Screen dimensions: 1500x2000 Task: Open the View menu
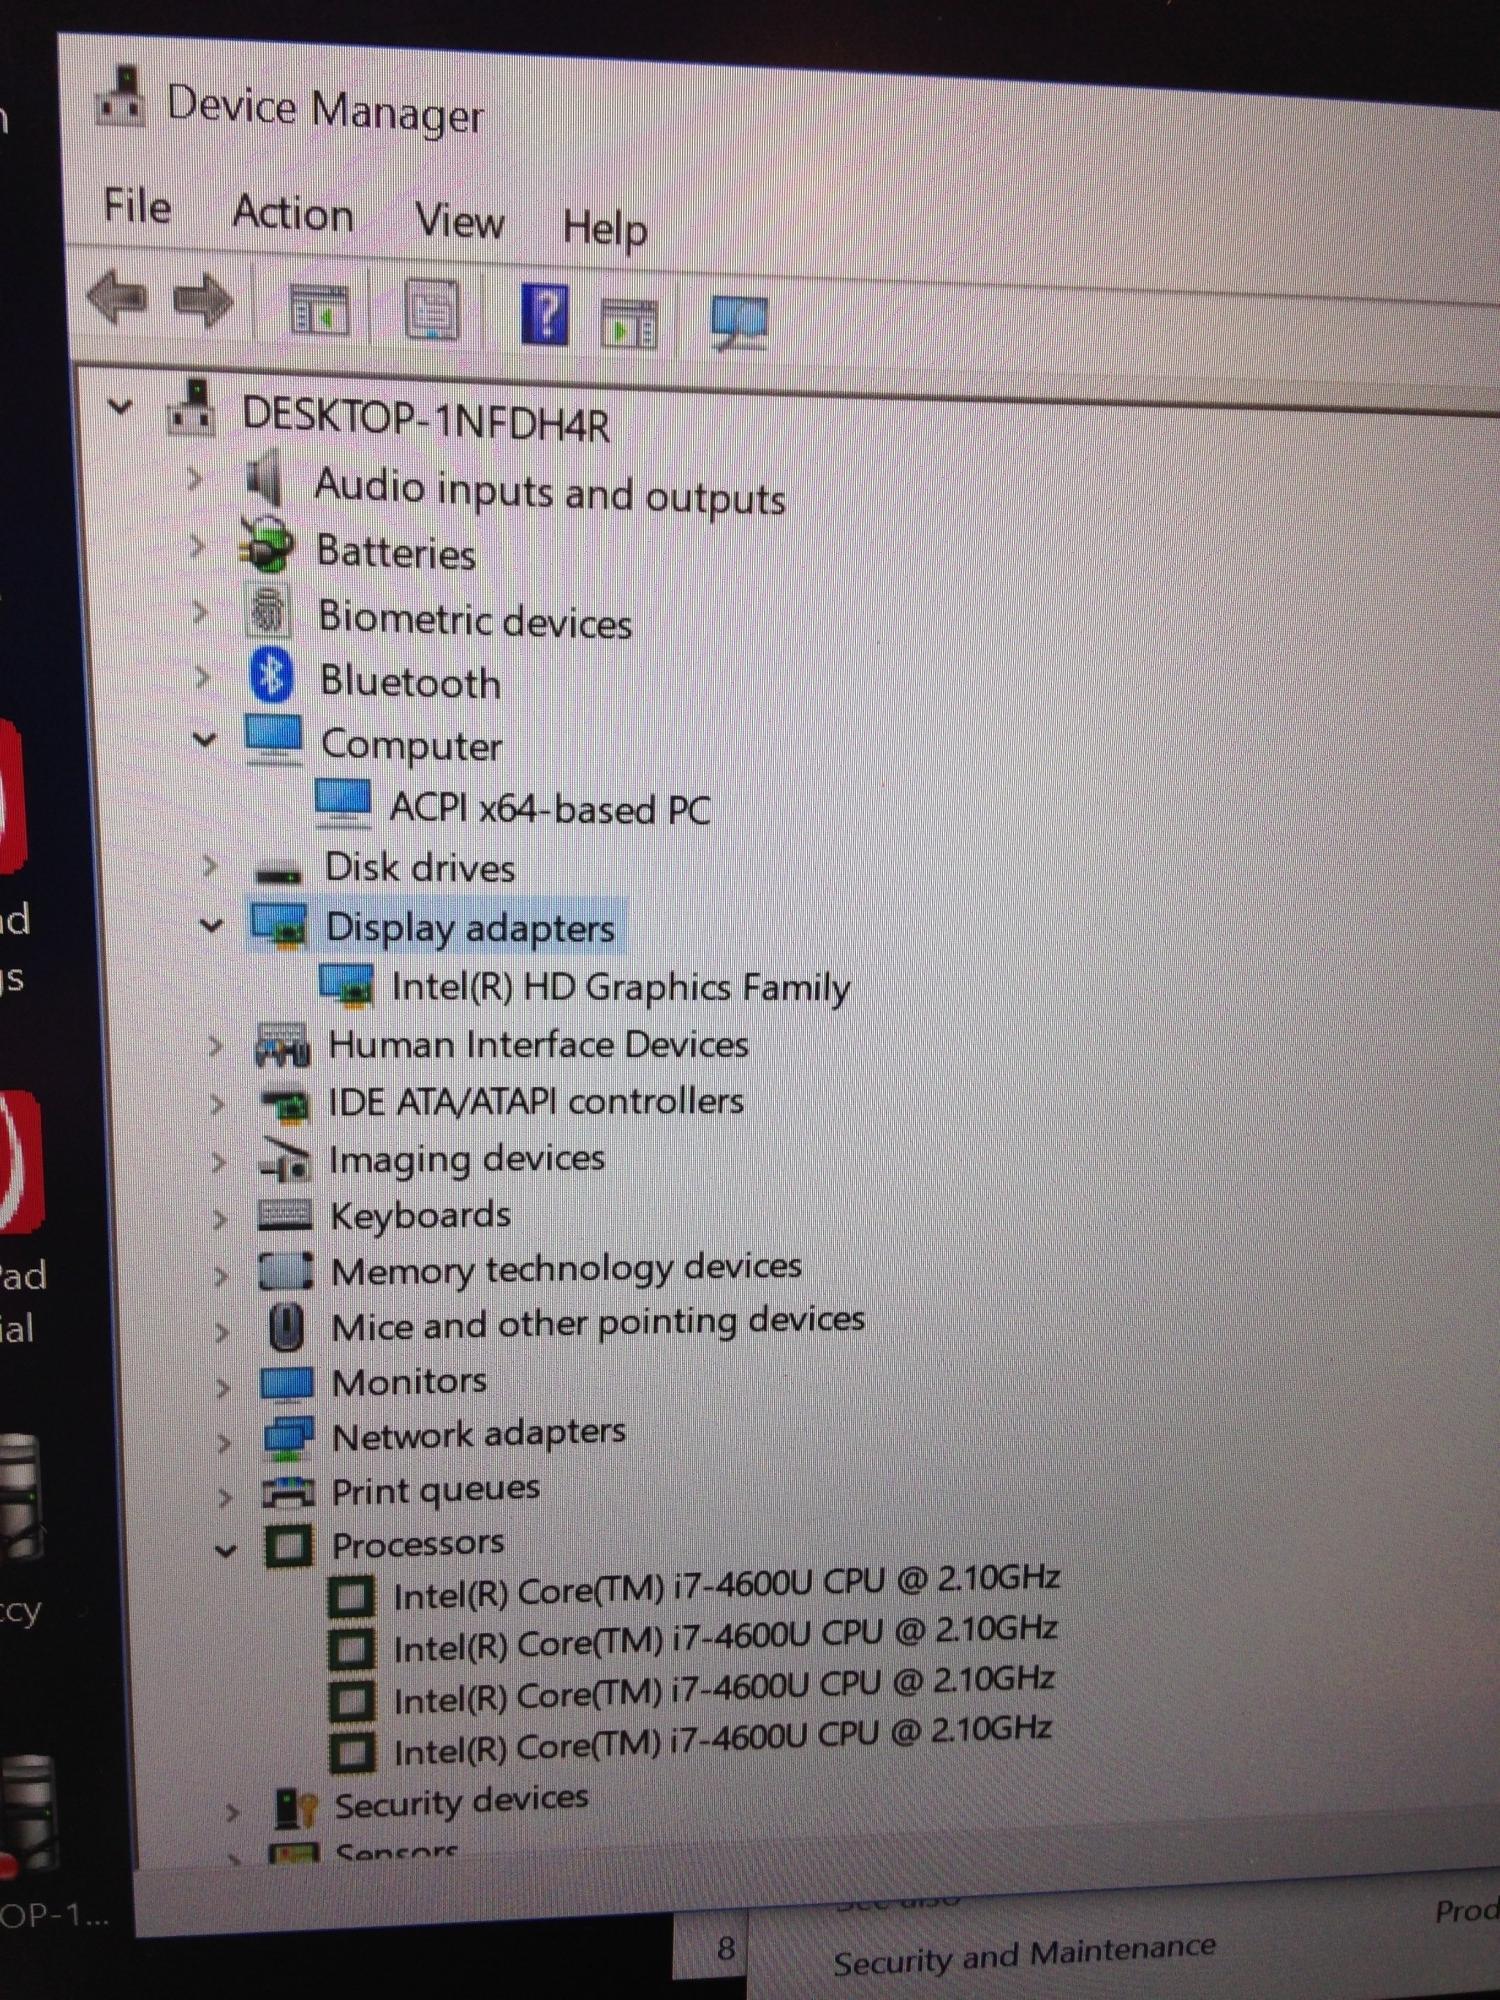pyautogui.click(x=459, y=221)
